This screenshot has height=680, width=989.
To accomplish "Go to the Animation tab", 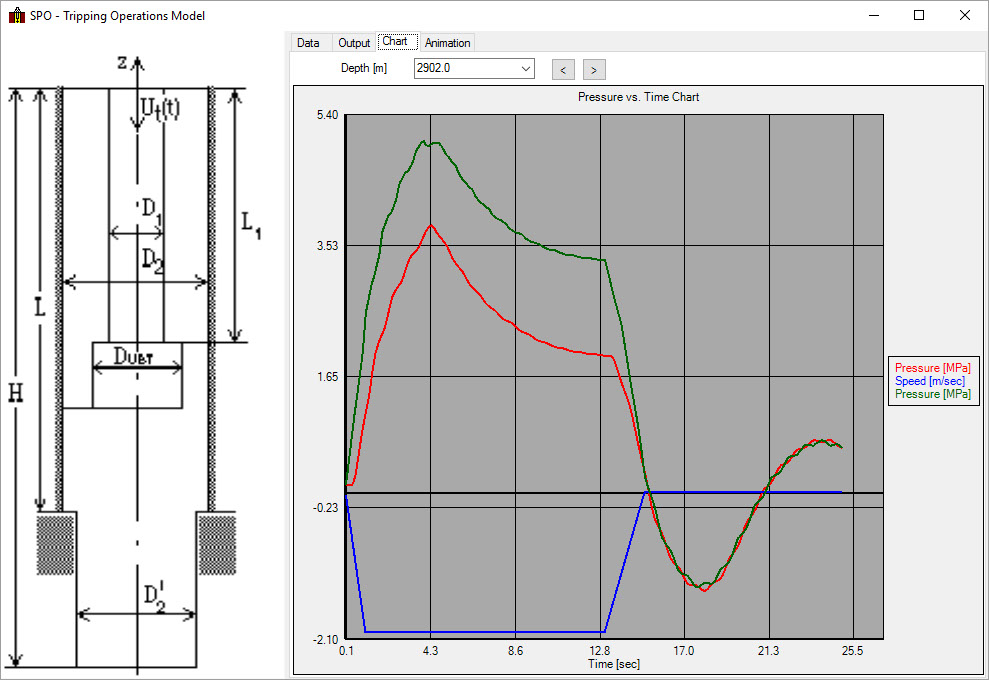I will click(447, 43).
